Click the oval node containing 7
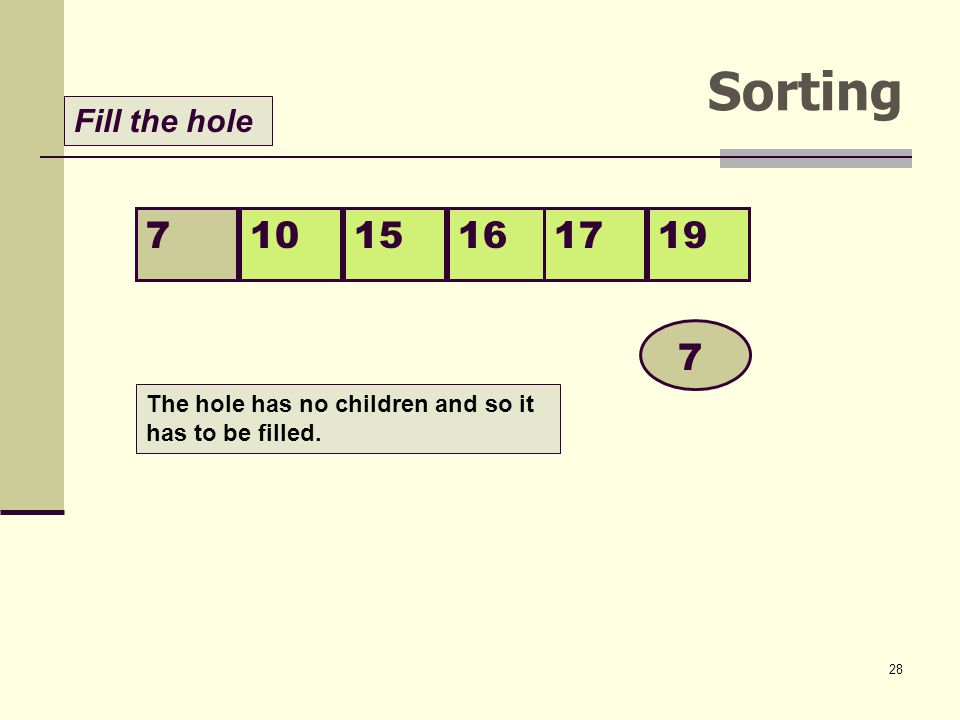This screenshot has height=720, width=960. 696,355
